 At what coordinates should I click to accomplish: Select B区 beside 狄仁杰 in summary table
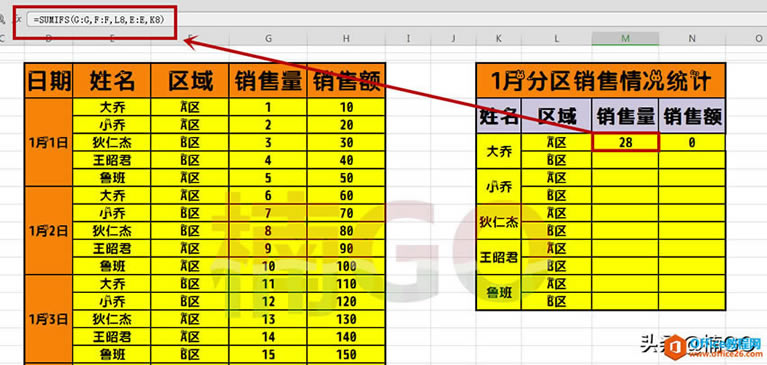(x=557, y=230)
